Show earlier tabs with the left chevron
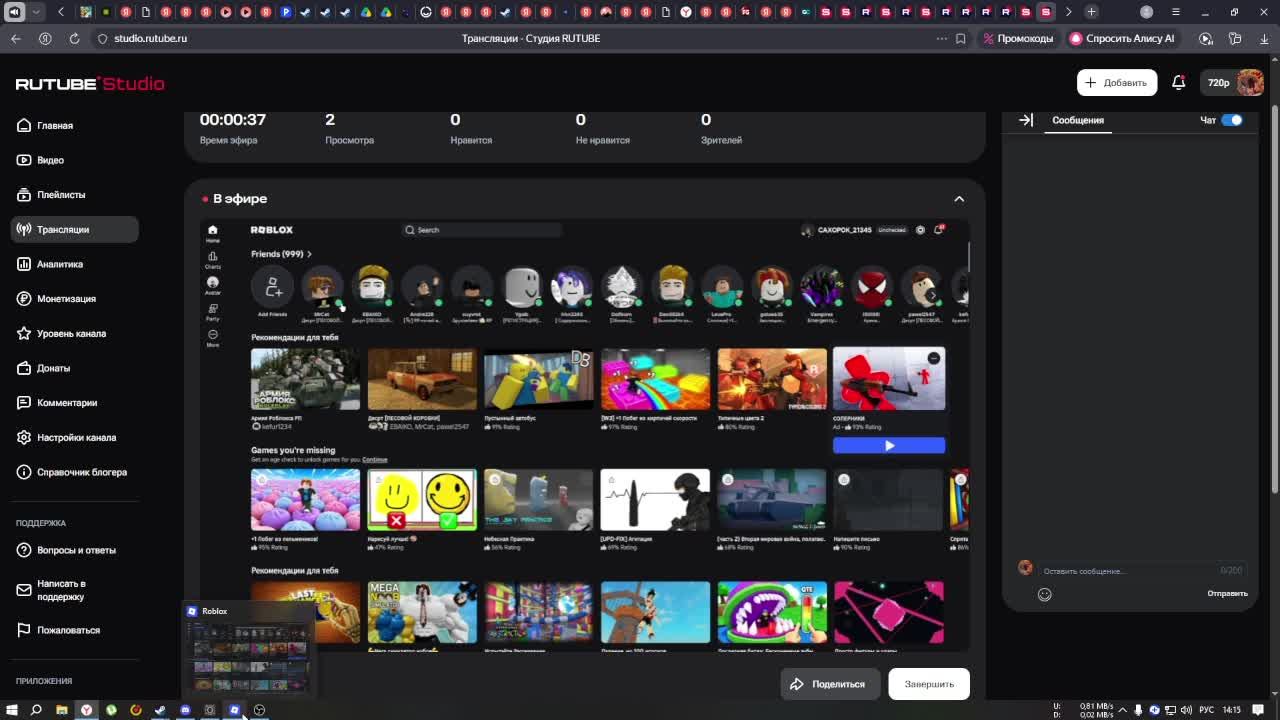 pos(61,12)
